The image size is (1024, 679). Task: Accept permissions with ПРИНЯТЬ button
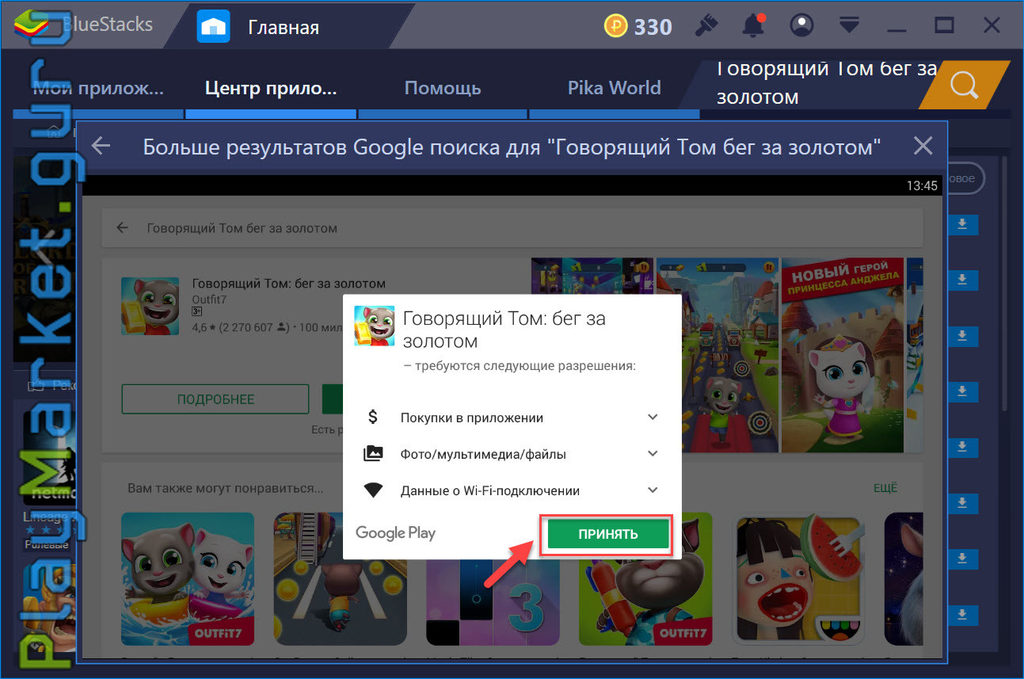(608, 534)
